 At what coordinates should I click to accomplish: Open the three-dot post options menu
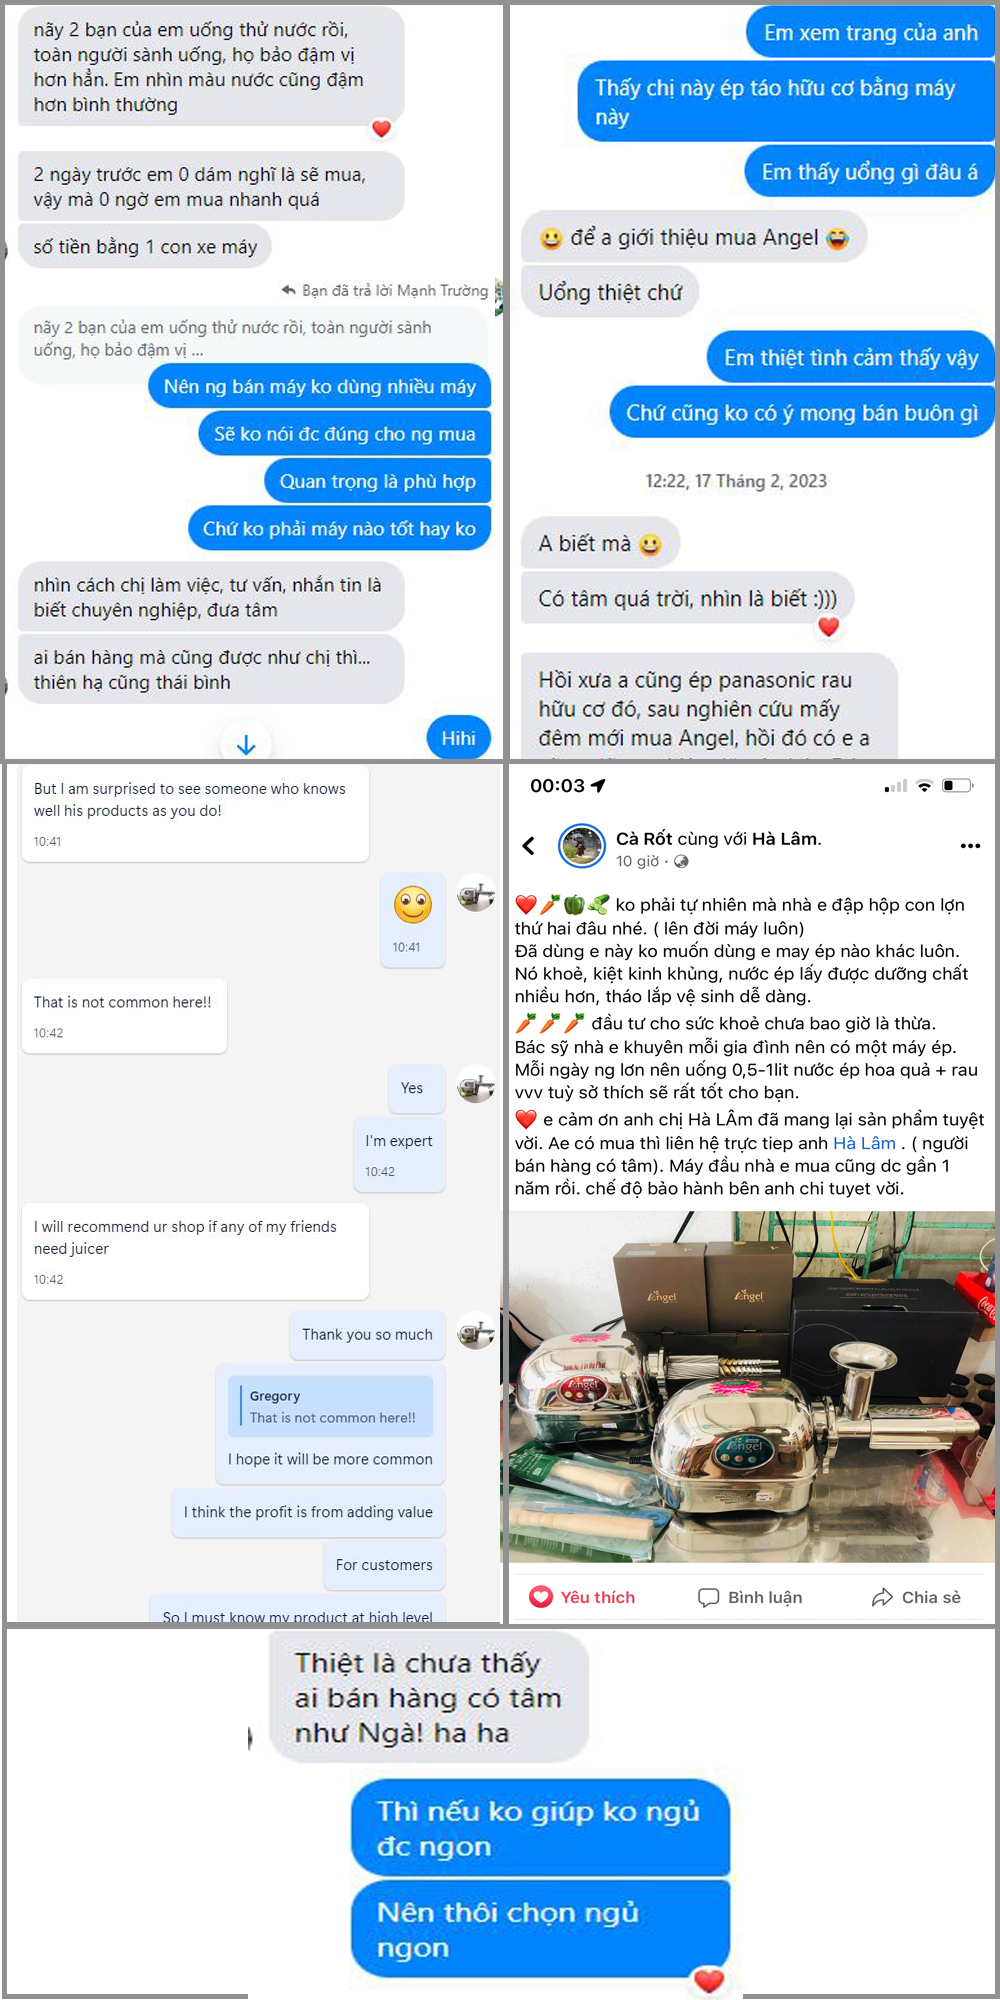970,846
